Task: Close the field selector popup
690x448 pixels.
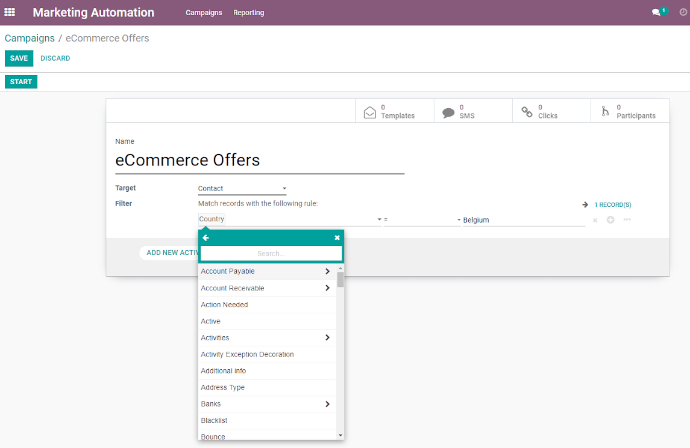Action: (x=337, y=238)
